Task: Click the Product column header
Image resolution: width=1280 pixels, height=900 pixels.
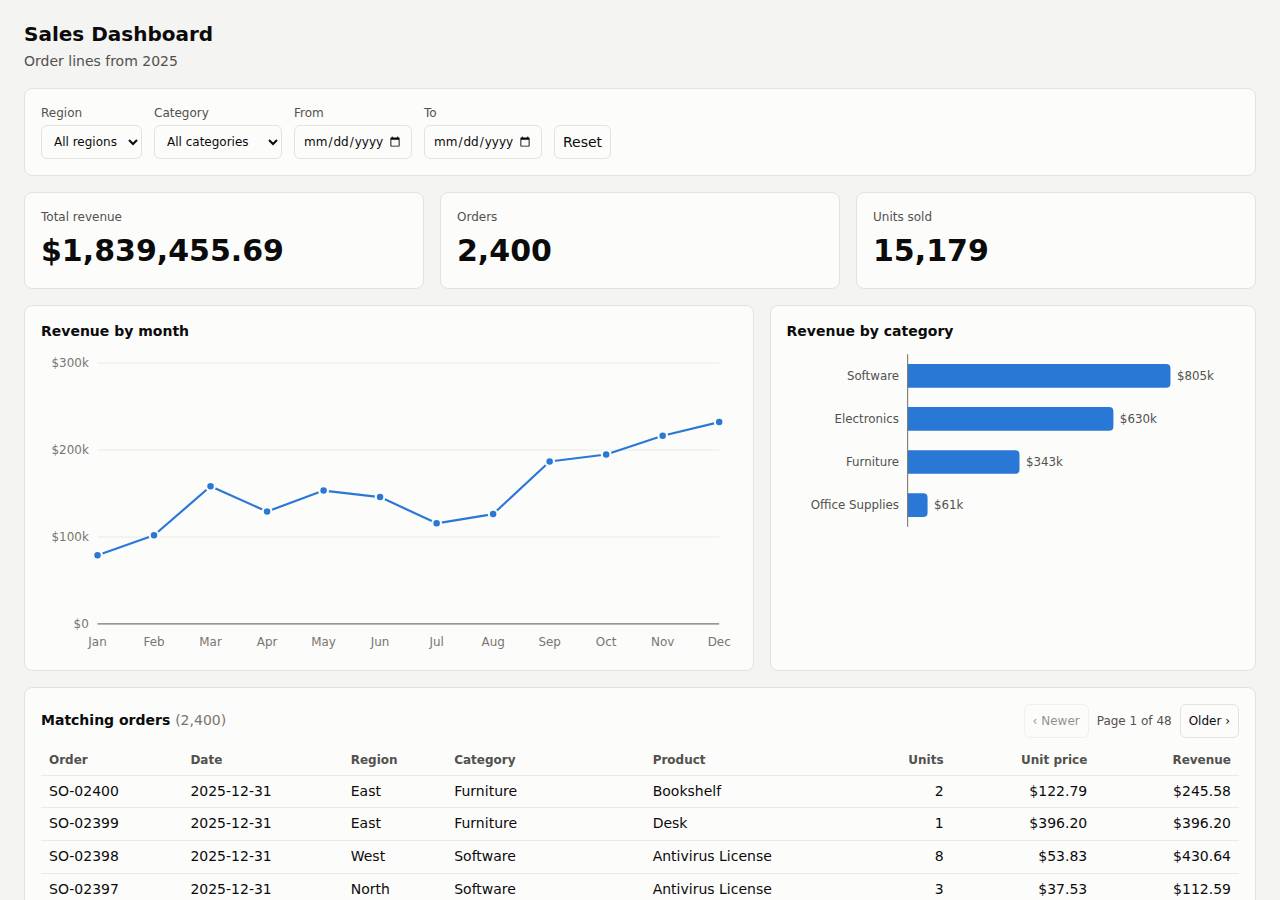Action: click(x=679, y=760)
